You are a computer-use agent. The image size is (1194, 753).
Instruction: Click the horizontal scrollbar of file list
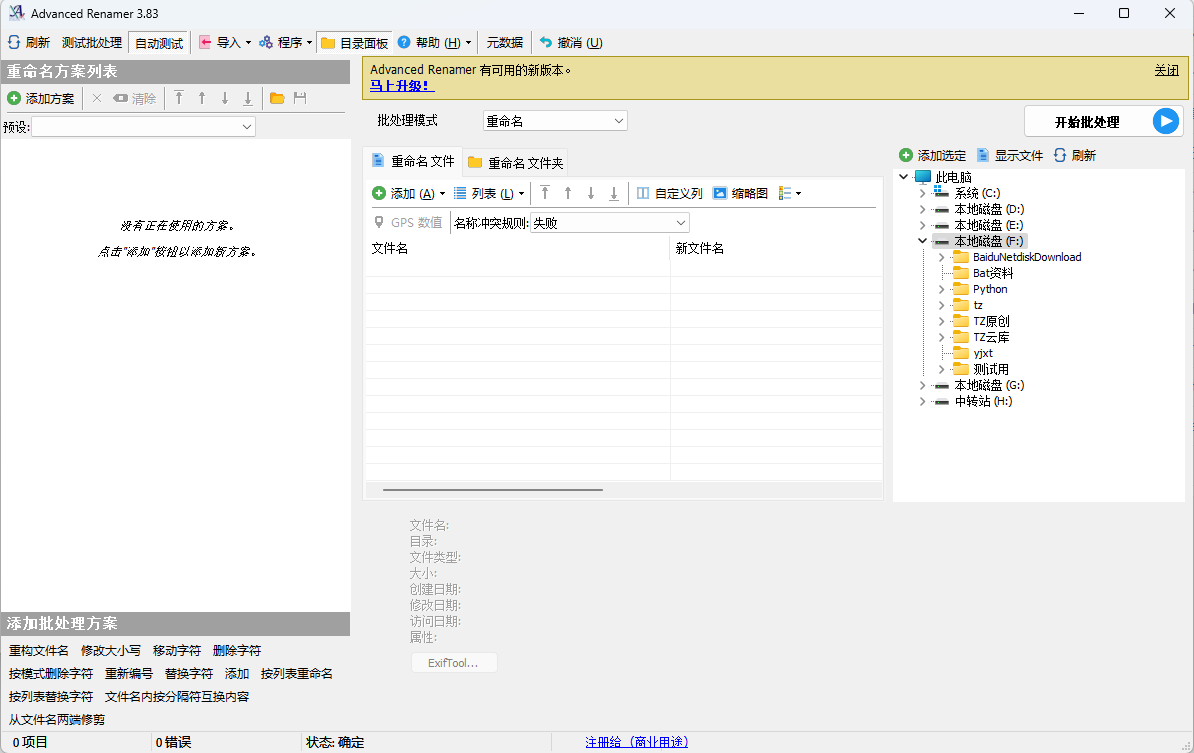pyautogui.click(x=493, y=490)
